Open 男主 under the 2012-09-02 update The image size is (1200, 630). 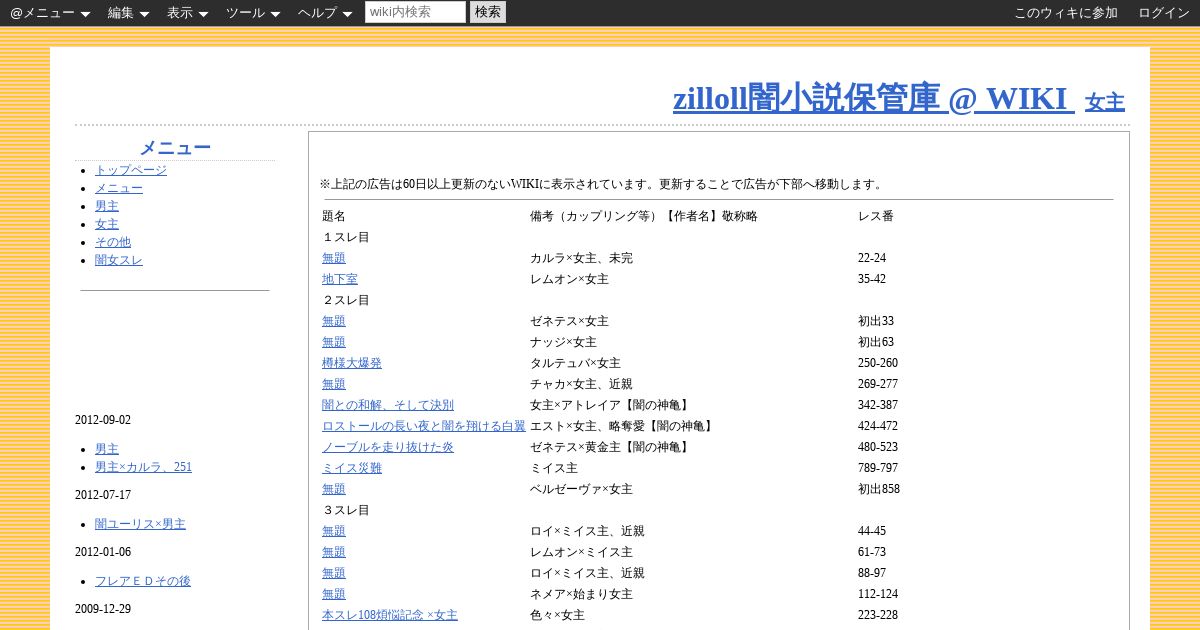pyautogui.click(x=107, y=449)
